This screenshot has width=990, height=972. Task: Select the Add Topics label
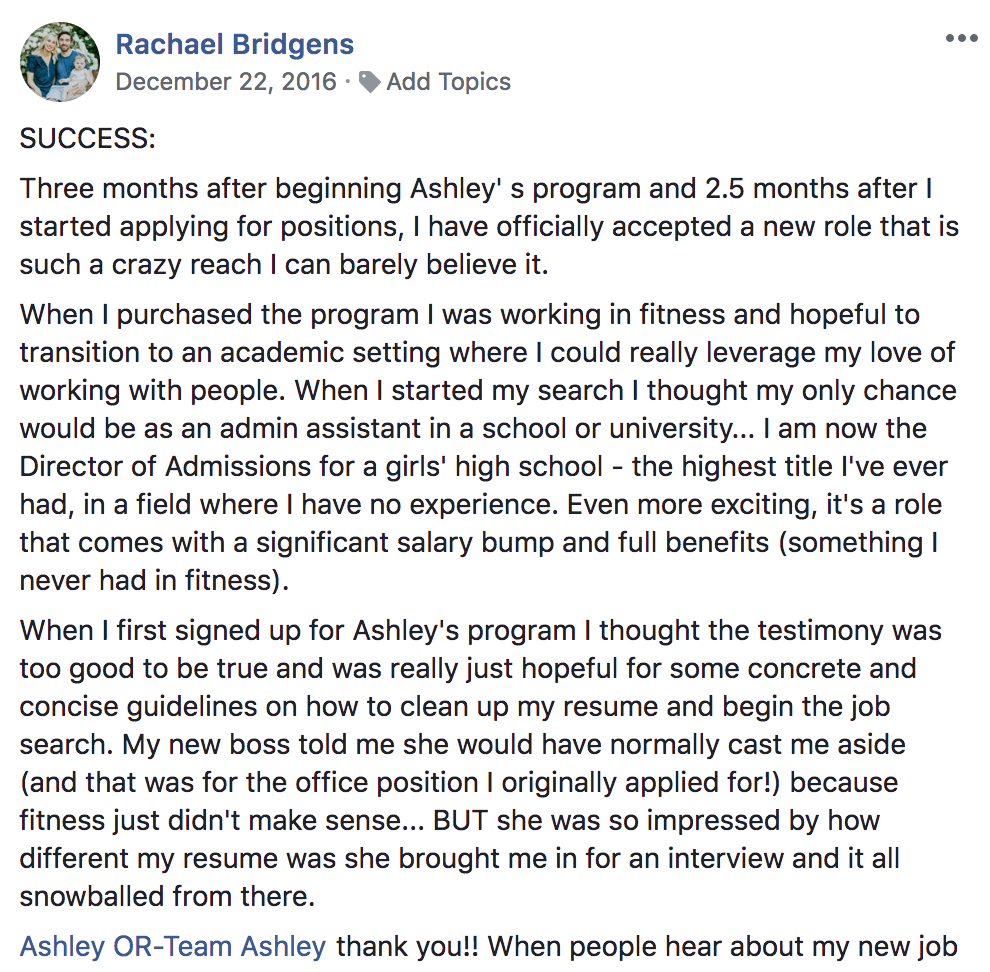click(448, 81)
